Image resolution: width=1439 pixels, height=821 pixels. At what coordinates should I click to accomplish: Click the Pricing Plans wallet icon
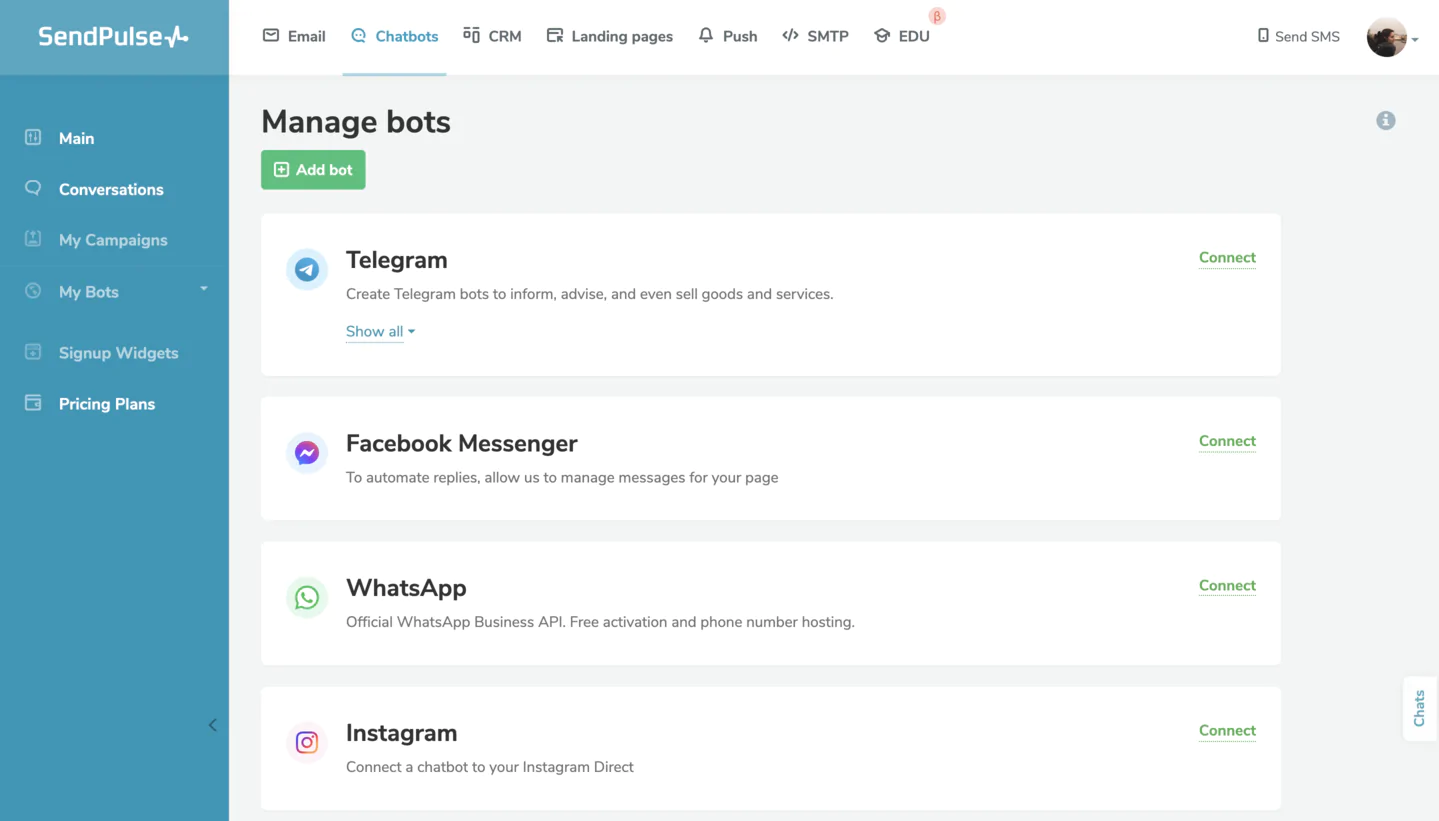tap(33, 403)
